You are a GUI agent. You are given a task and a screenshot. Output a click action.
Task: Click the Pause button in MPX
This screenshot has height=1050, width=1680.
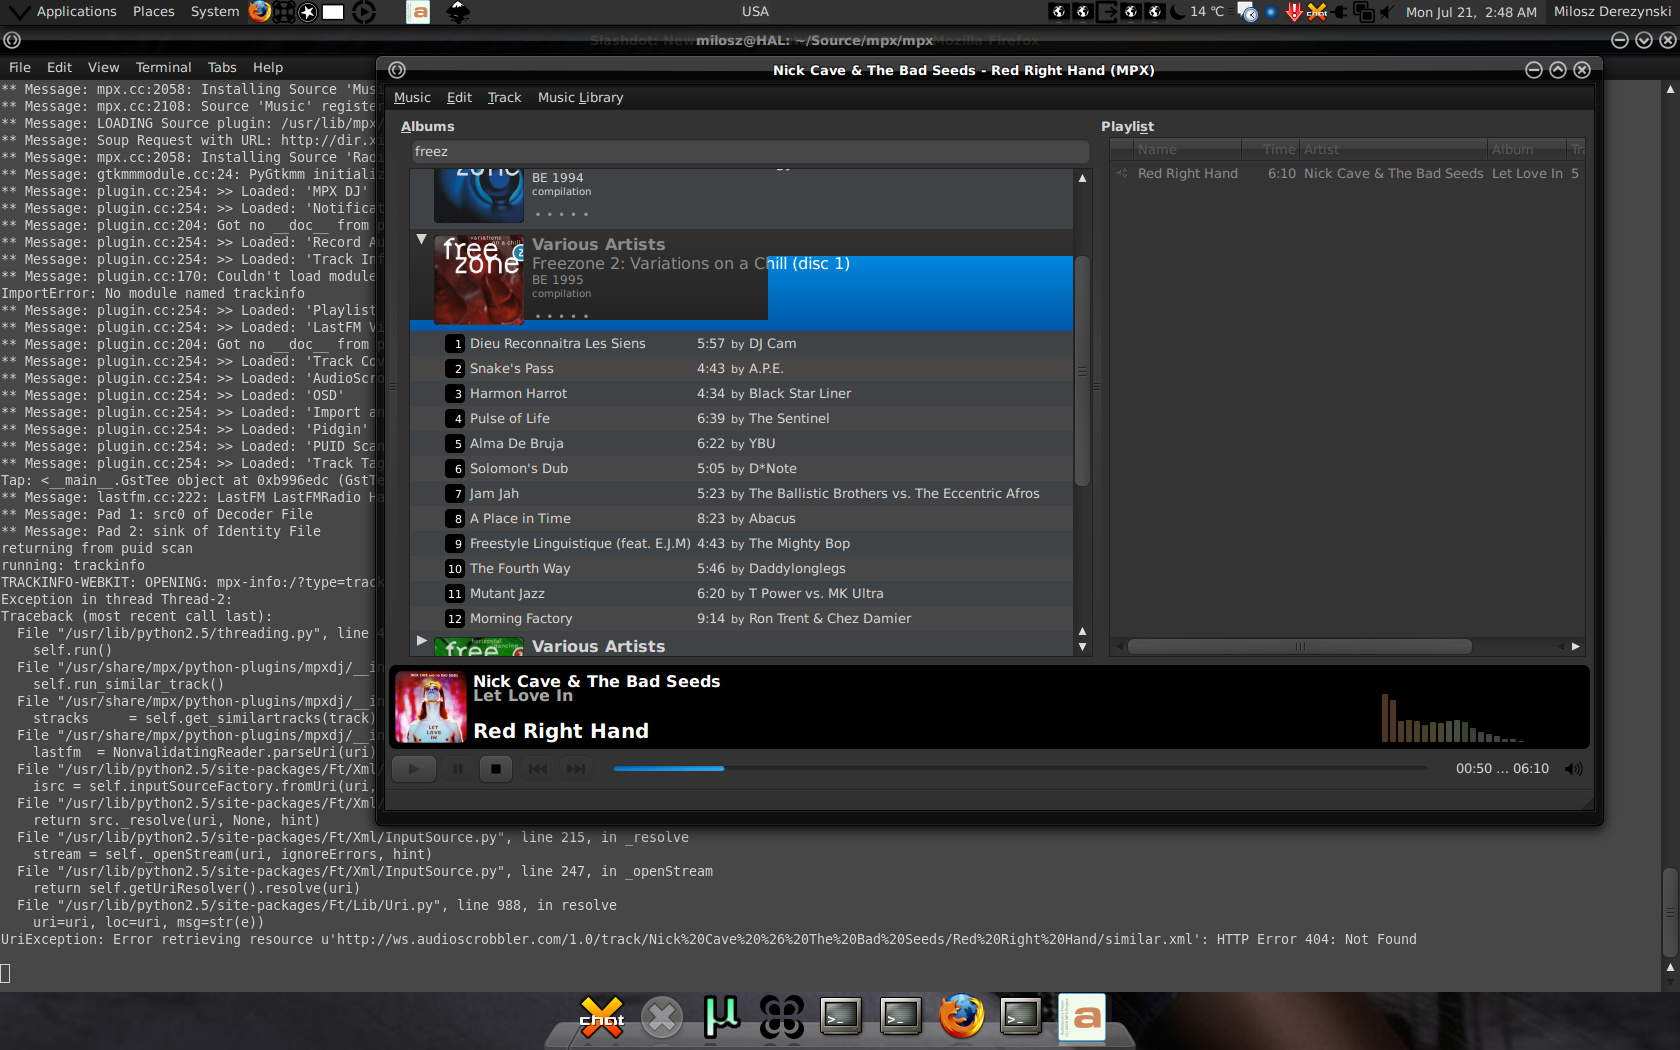click(x=458, y=769)
